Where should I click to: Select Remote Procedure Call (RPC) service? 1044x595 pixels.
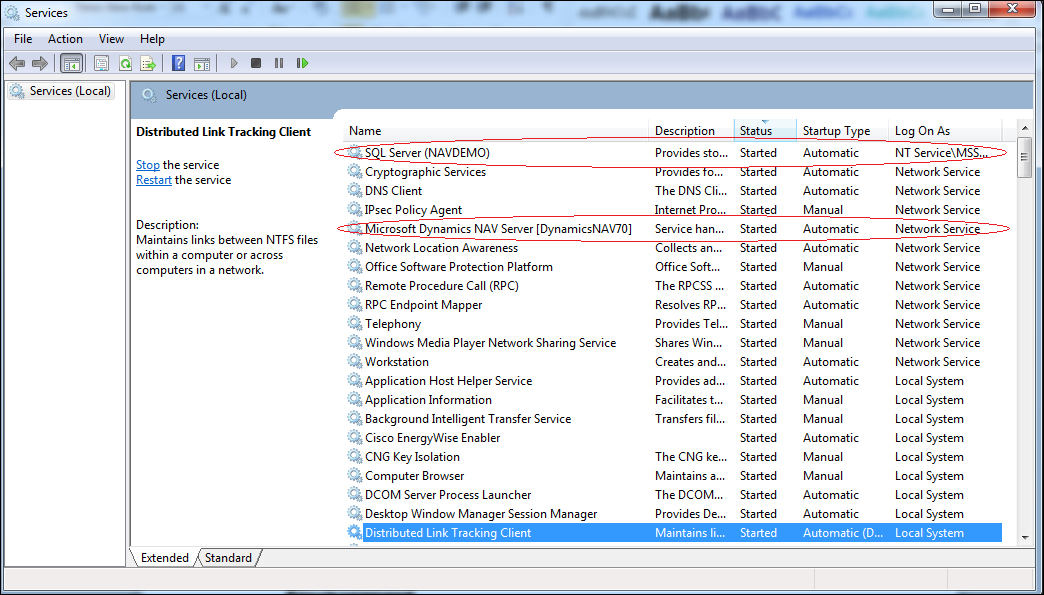672,286
